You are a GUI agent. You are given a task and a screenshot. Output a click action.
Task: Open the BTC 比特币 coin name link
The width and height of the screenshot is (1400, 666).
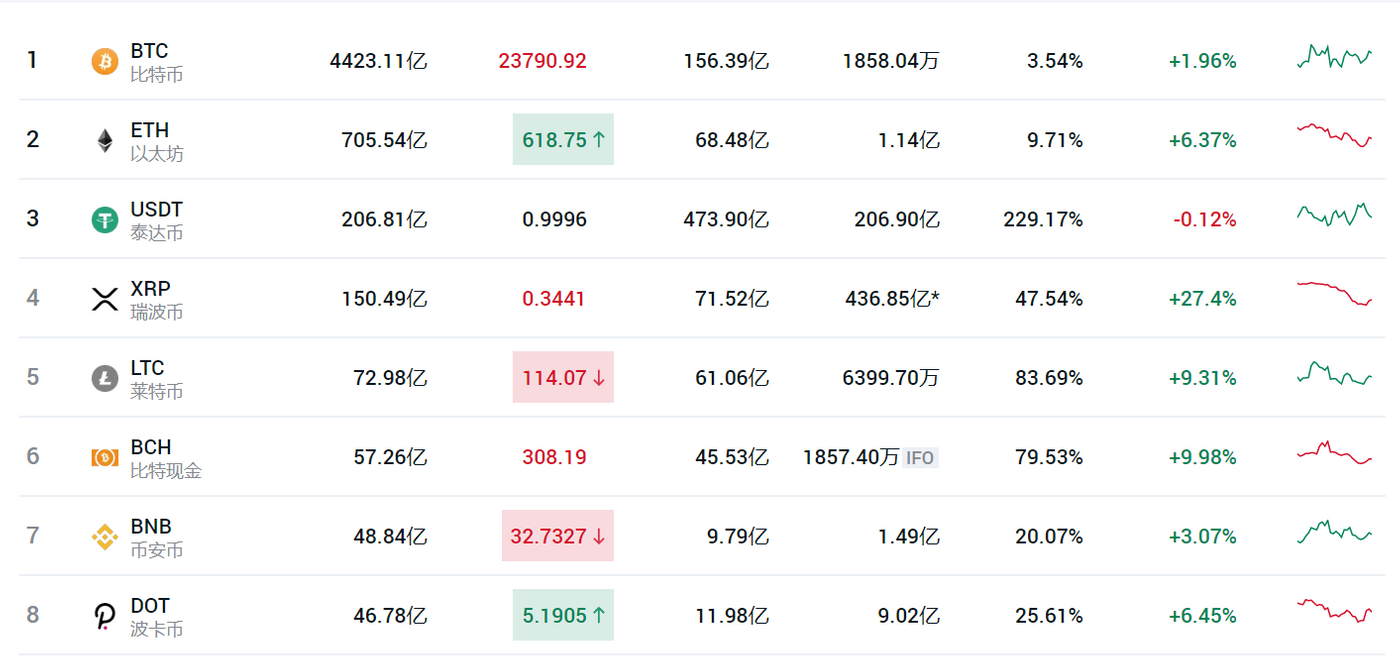157,62
